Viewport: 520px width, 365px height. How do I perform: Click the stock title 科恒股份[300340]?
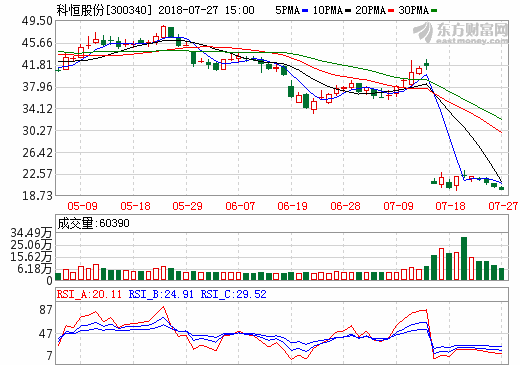(104, 10)
